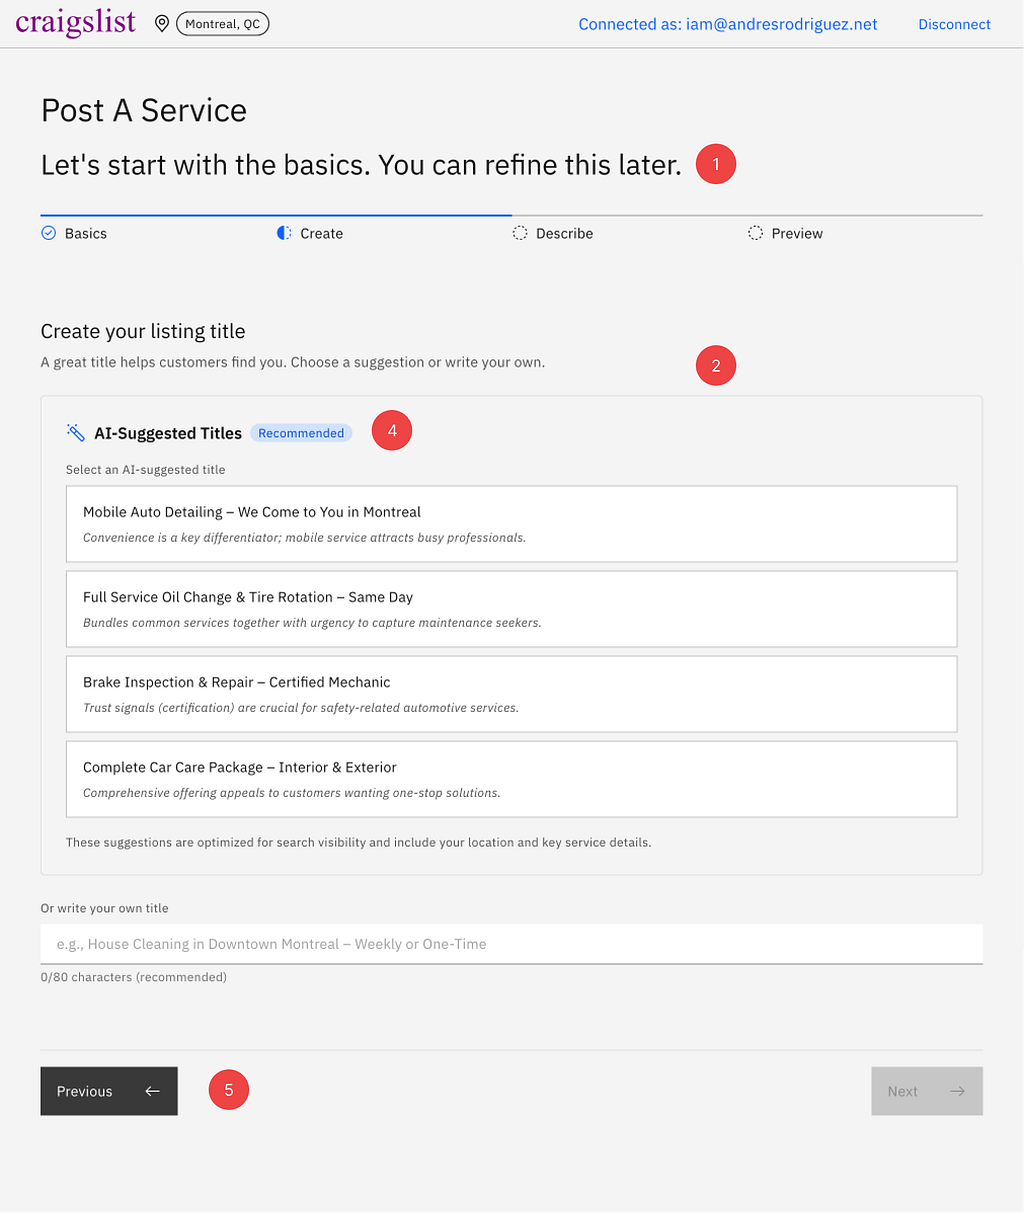This screenshot has width=1024, height=1213.
Task: Click the craigslist logo
Action: point(75,23)
